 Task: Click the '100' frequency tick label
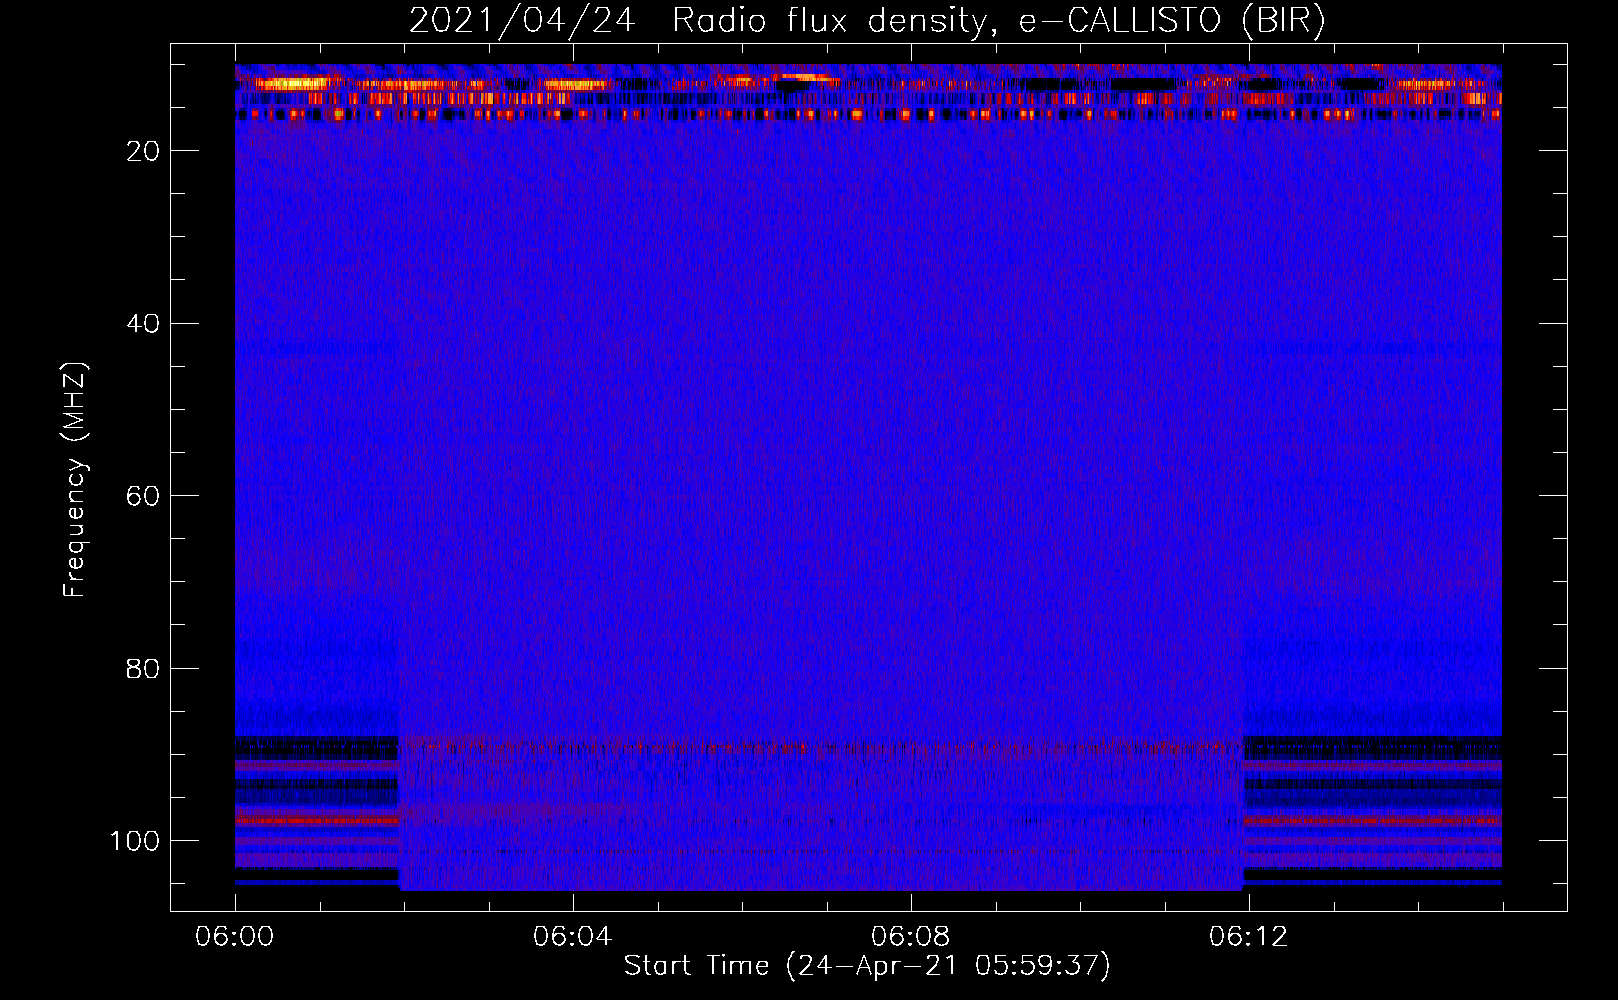[136, 841]
